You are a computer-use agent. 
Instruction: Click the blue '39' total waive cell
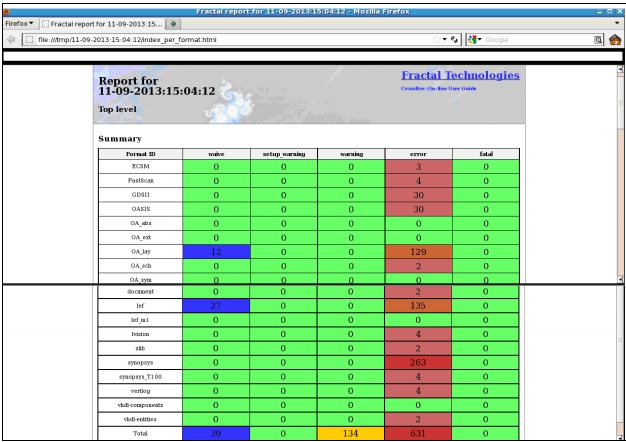[x=216, y=433]
